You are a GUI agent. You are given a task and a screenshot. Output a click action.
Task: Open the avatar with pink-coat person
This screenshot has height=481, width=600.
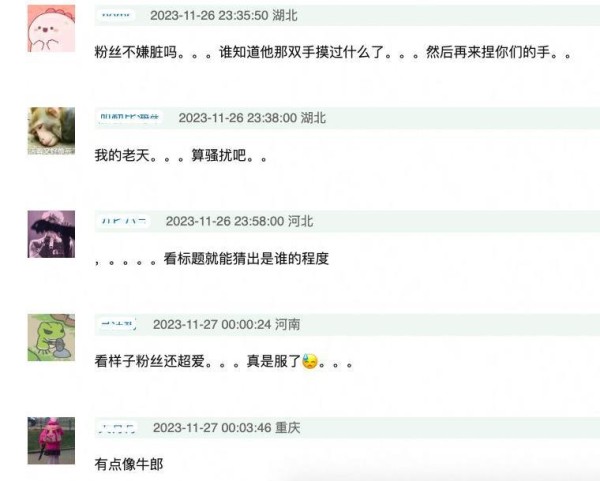(51, 440)
